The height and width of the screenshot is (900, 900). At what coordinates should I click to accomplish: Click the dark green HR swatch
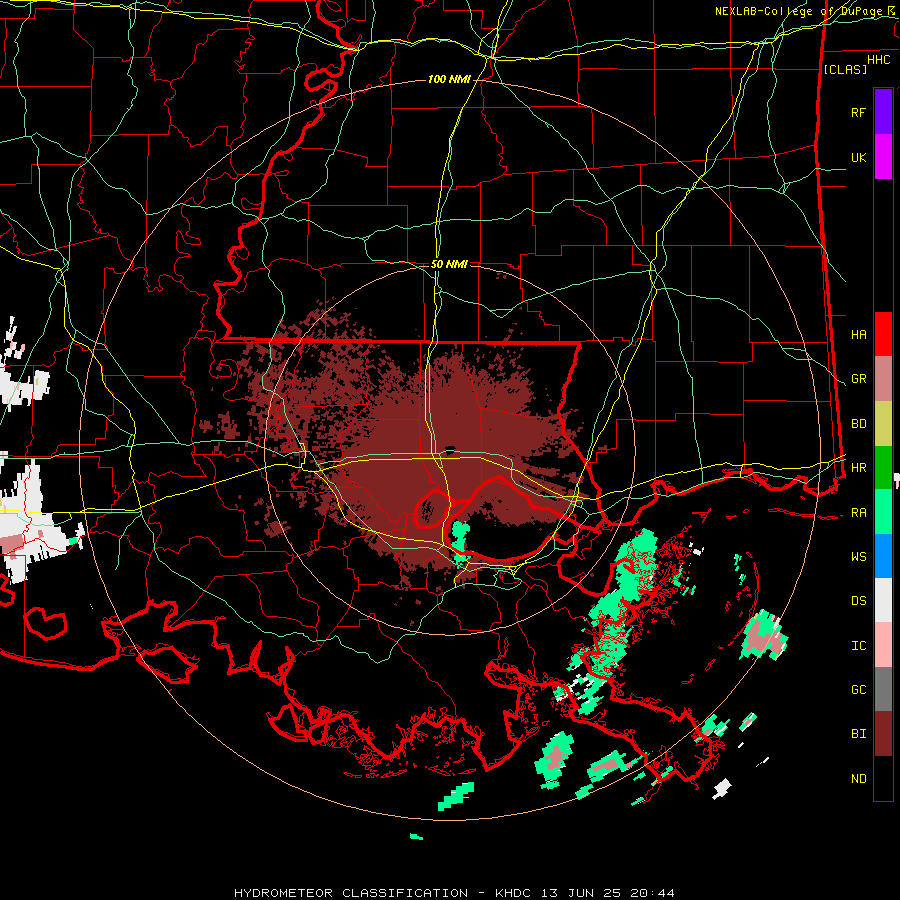pos(883,468)
